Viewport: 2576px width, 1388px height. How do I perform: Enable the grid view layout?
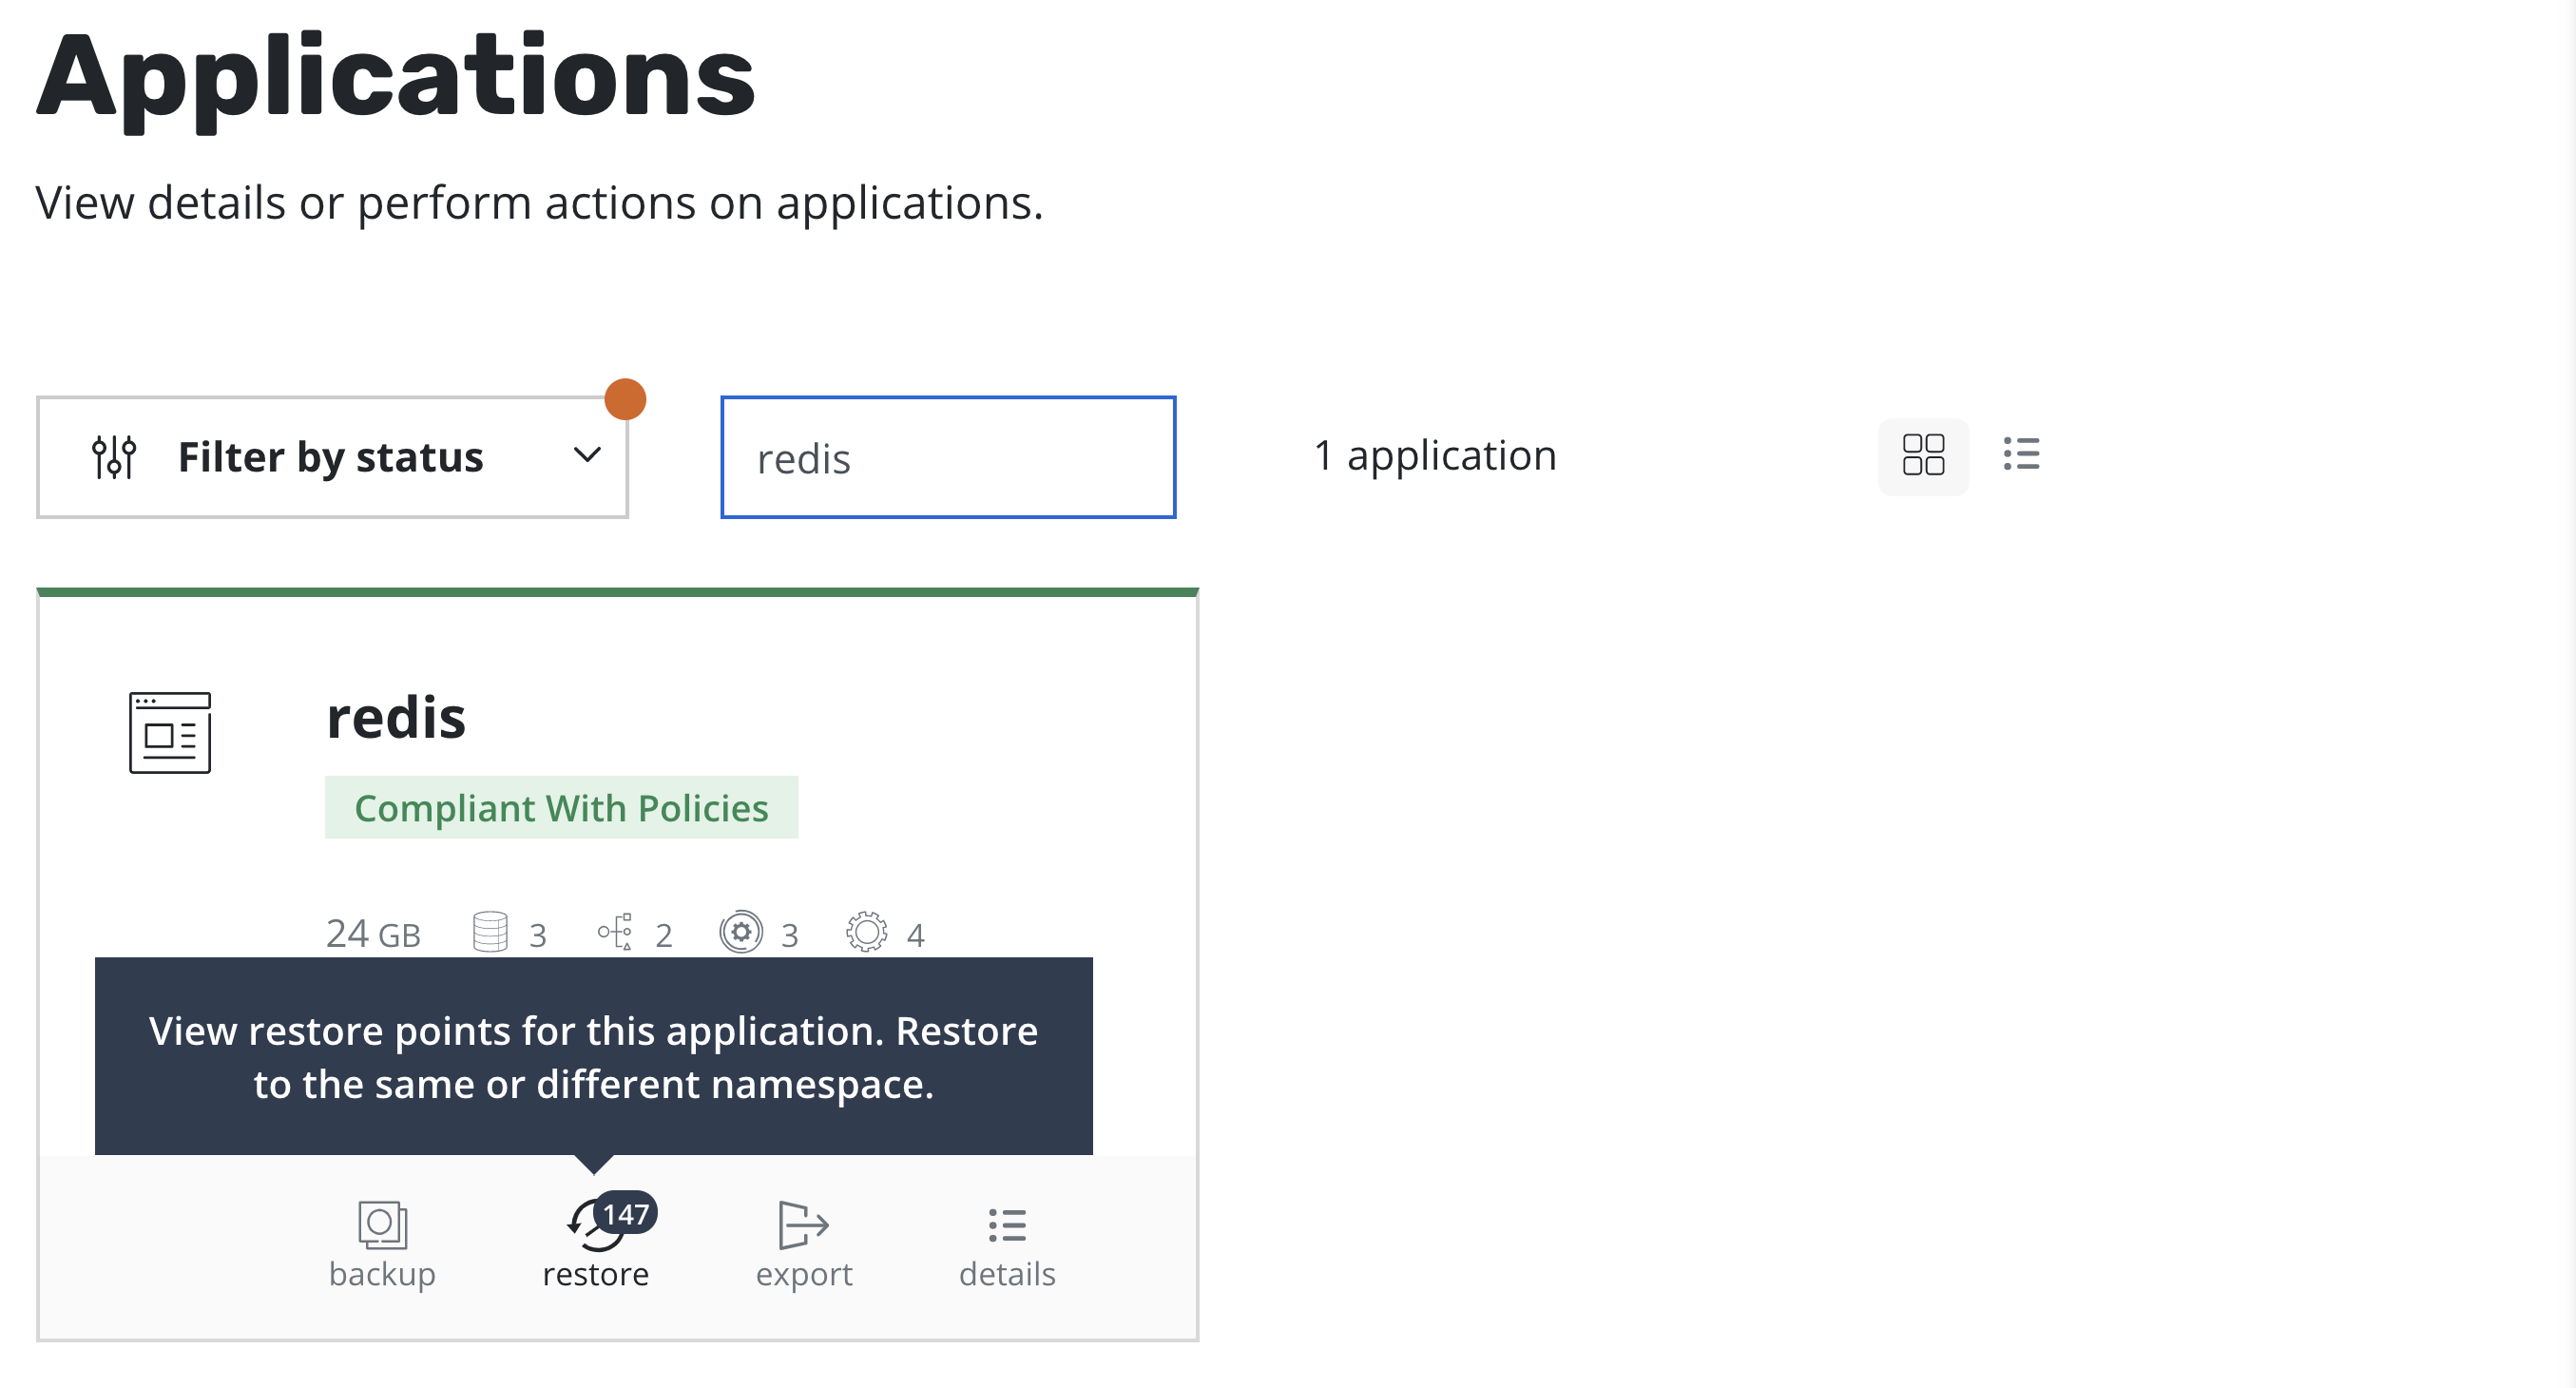1923,455
